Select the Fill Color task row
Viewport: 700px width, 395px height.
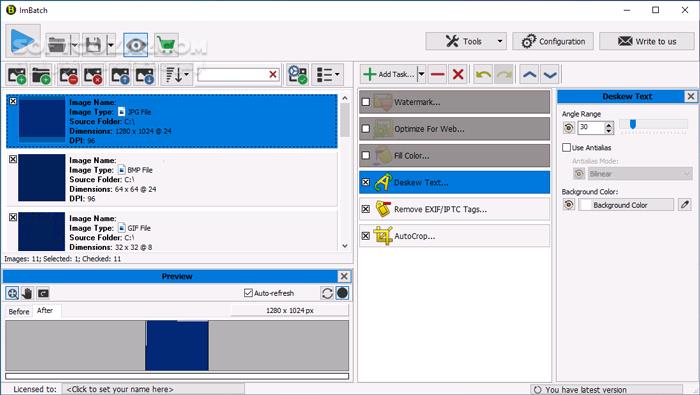click(454, 156)
